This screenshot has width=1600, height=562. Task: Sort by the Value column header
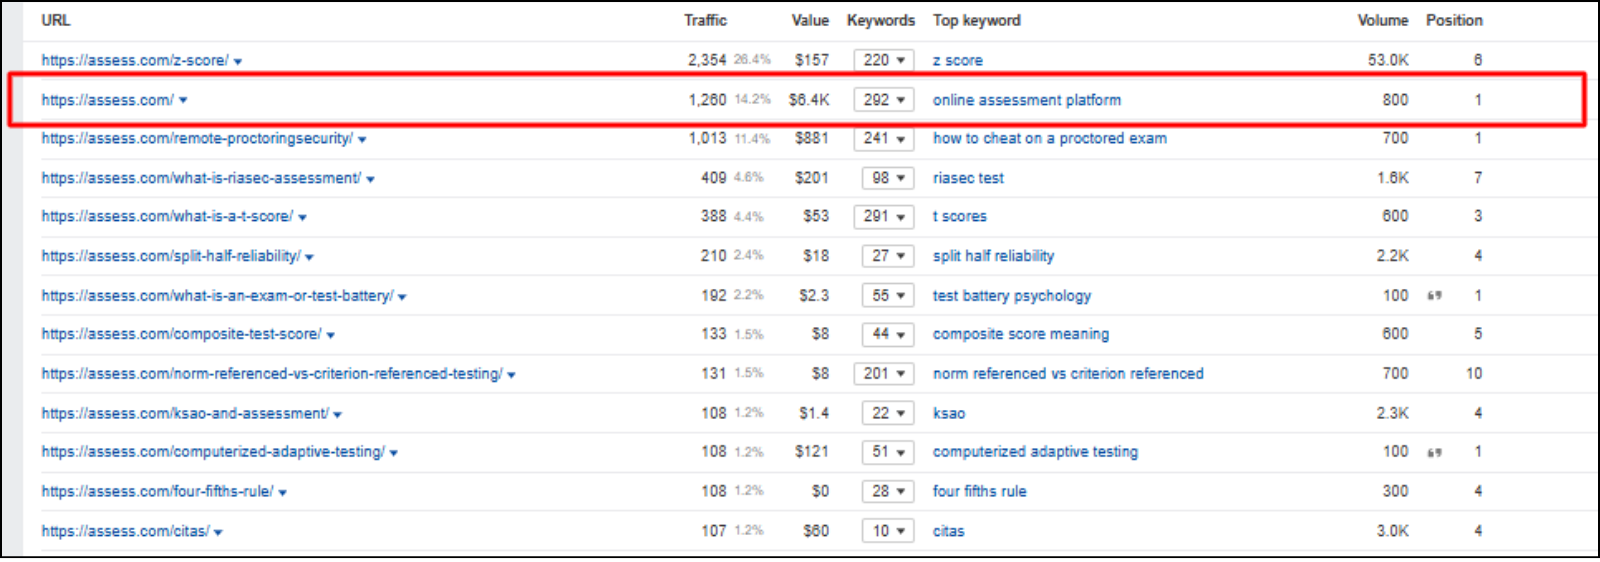[810, 20]
